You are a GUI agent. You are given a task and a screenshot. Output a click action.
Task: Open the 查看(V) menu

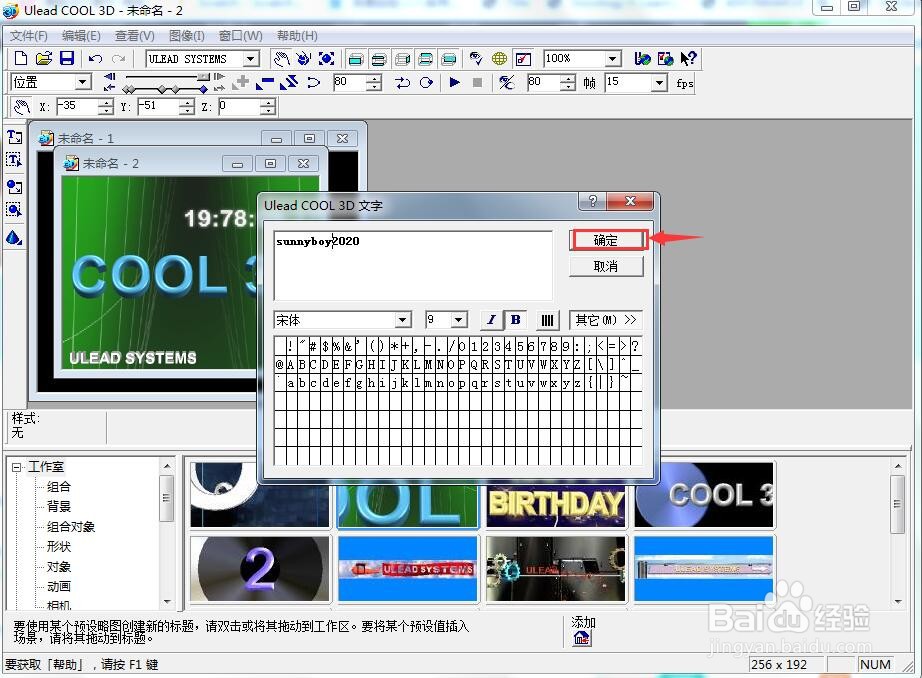135,36
